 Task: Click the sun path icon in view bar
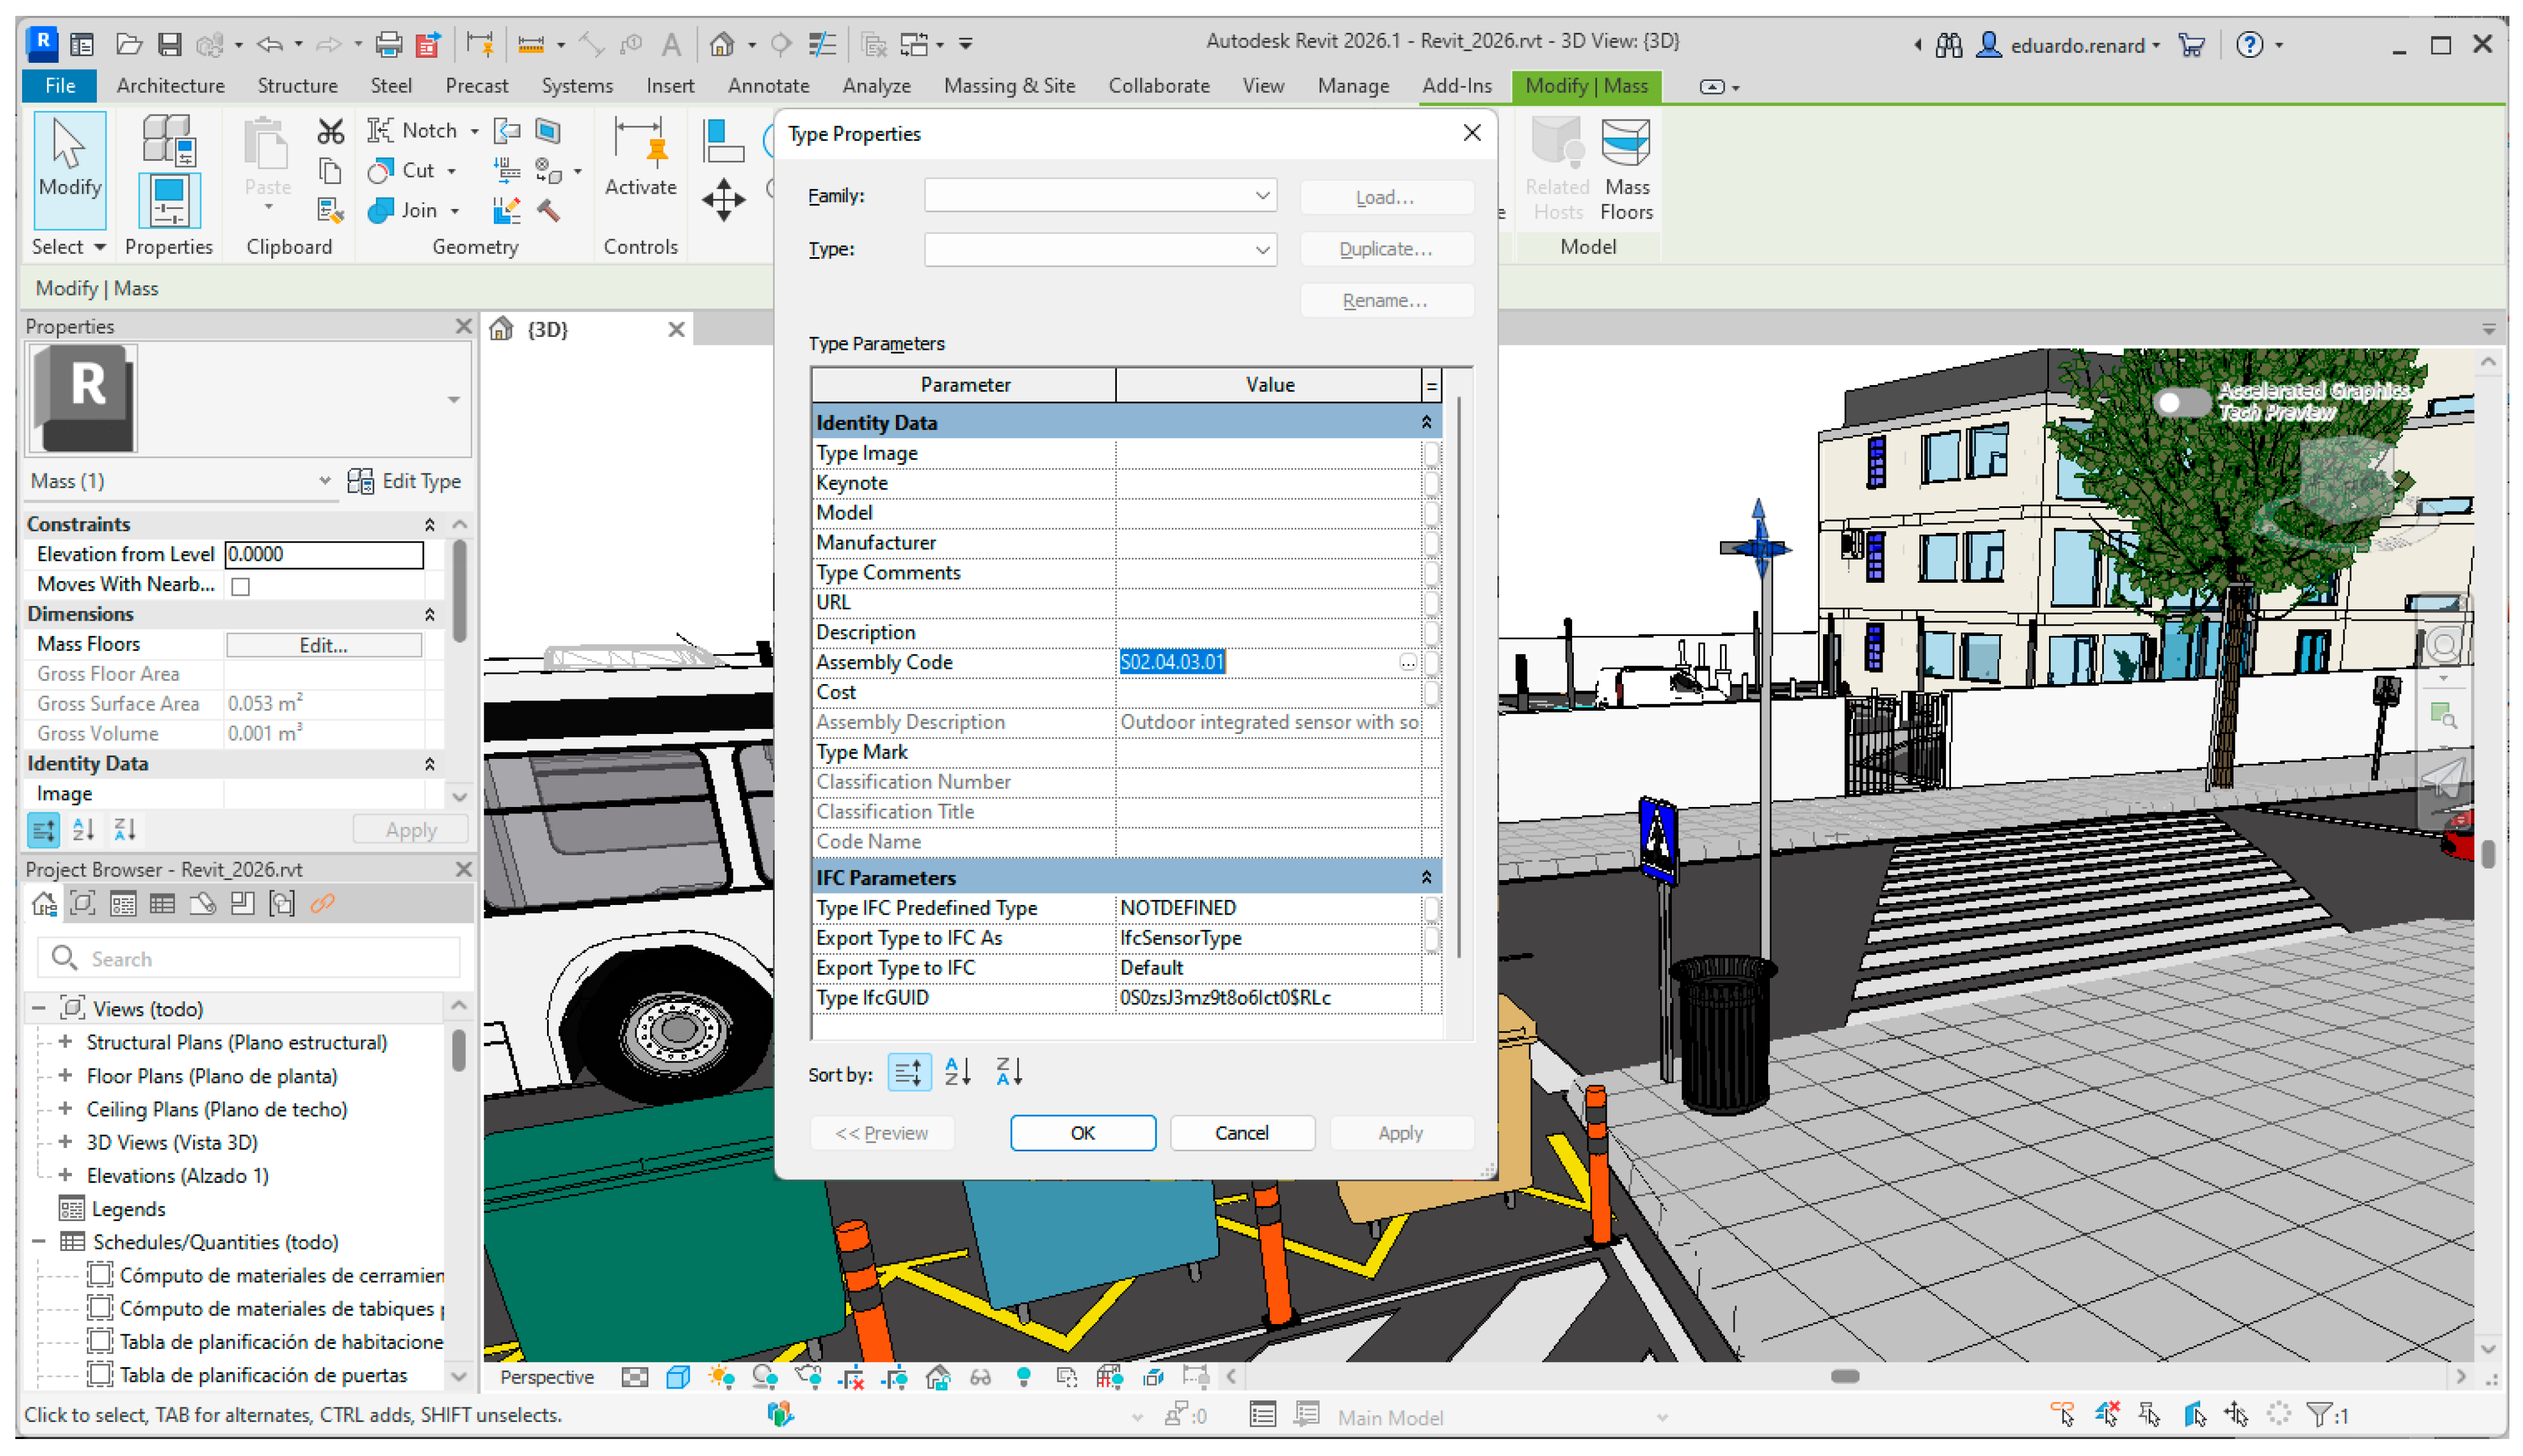click(x=720, y=1377)
